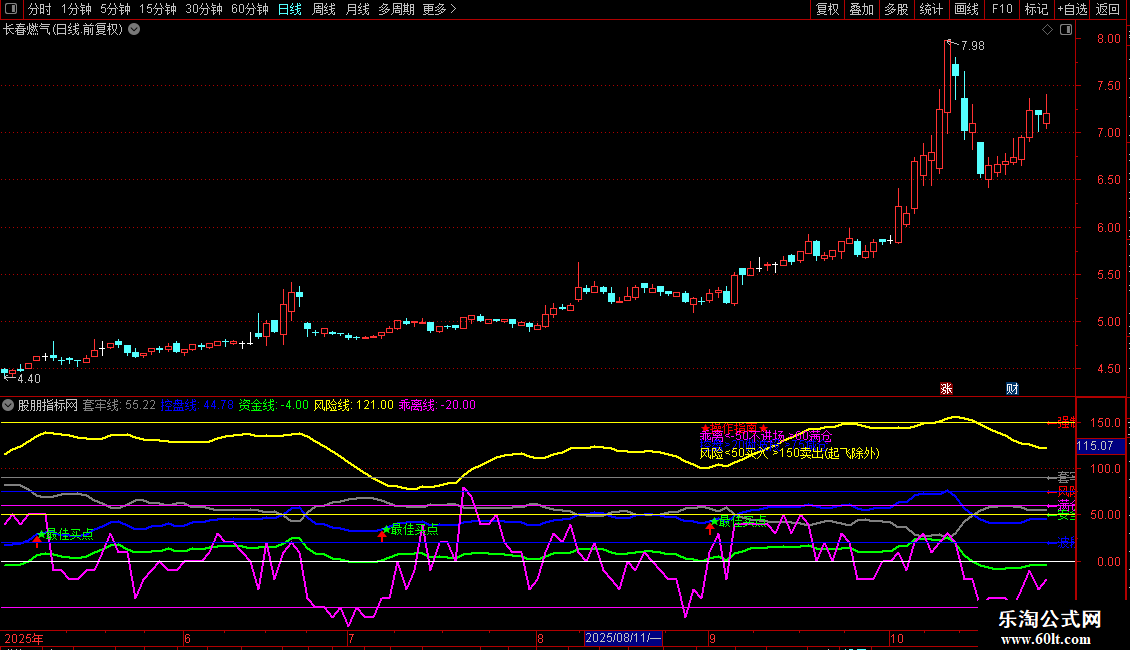Open the 画线 drawing tools
1130x650 pixels.
966,9
